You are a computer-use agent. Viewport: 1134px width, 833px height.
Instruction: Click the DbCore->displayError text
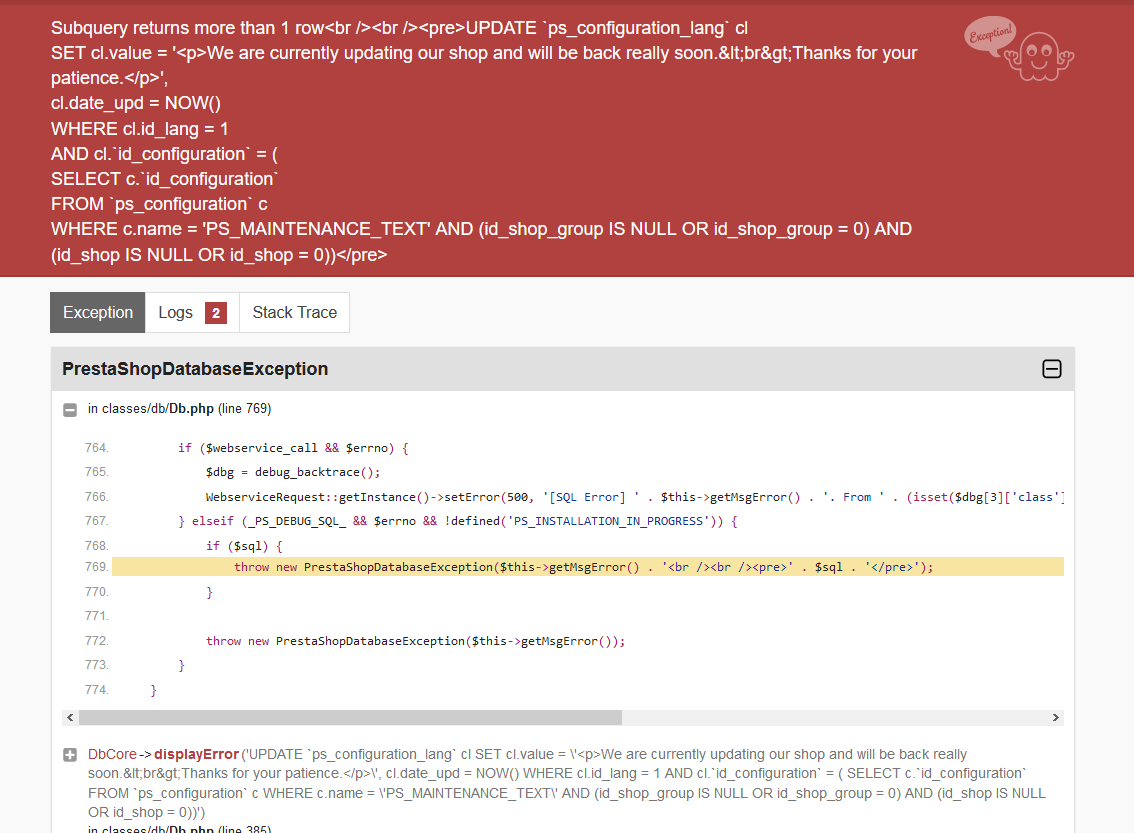coord(163,754)
